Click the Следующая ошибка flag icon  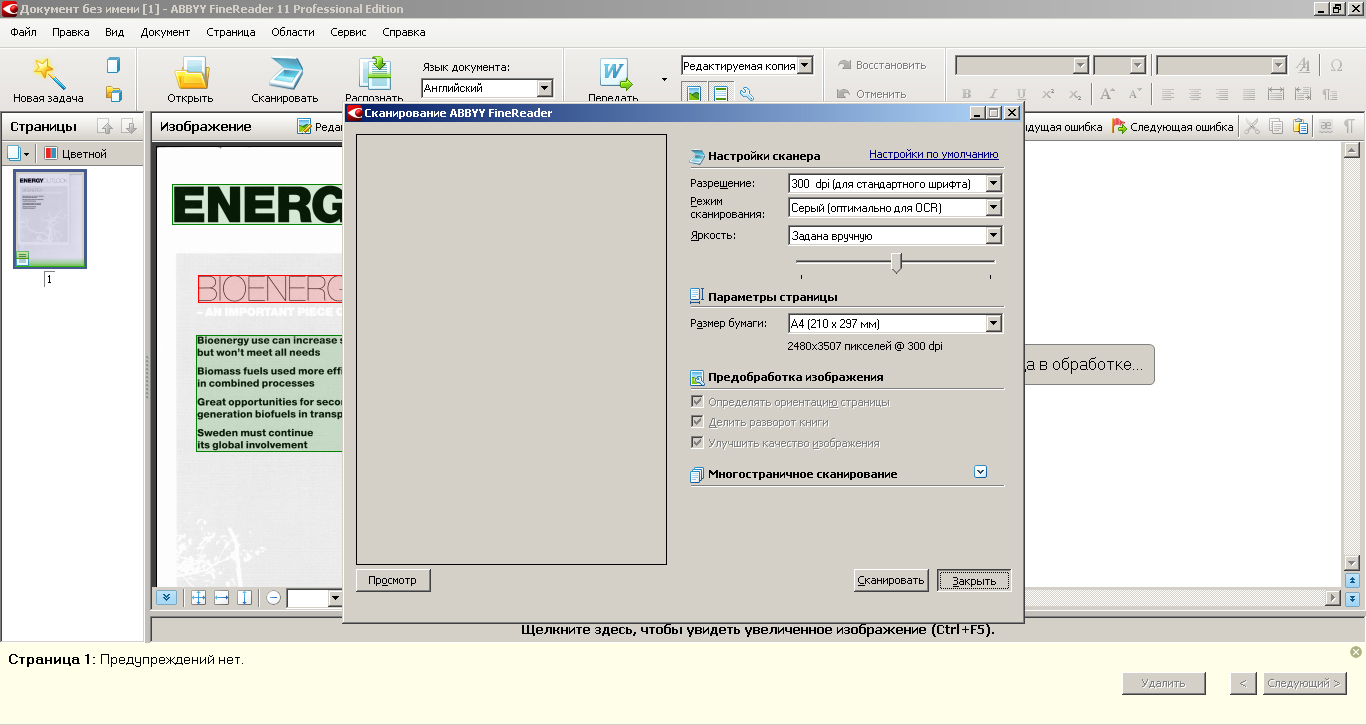(1120, 127)
